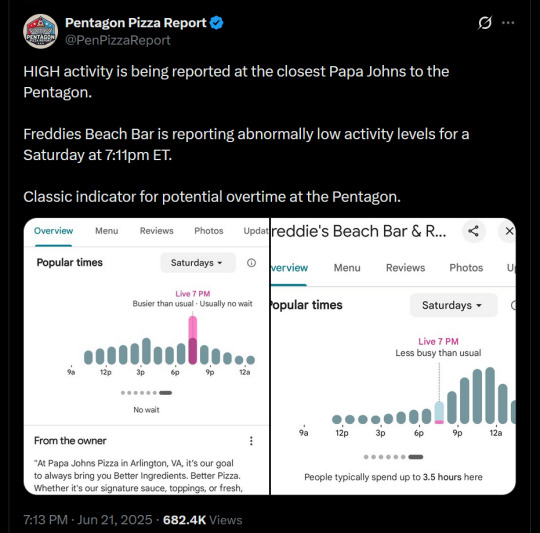
Task: Click the tallest bar in Freddie's chart
Action: tap(490, 395)
